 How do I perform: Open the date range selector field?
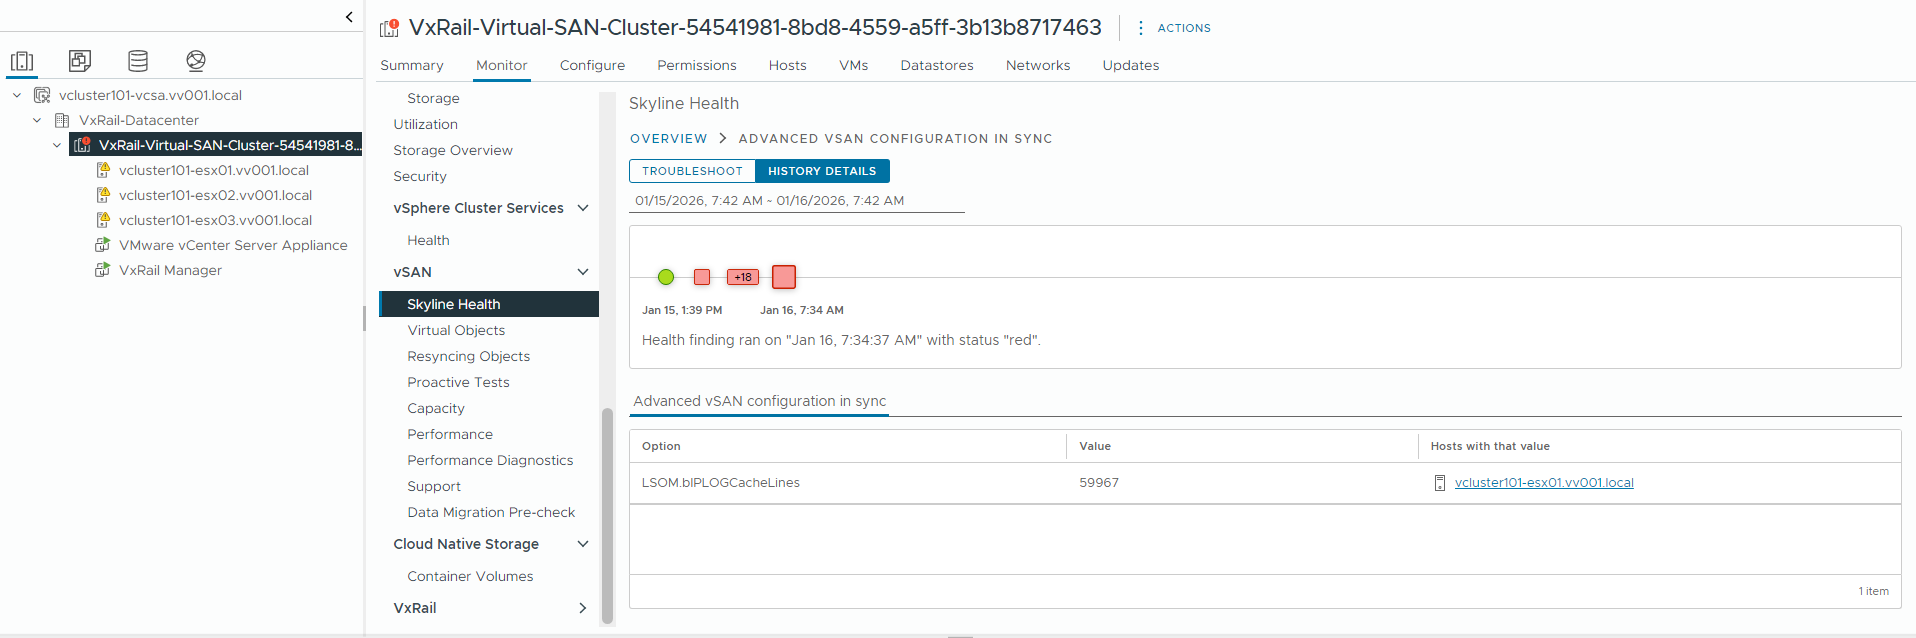point(797,201)
